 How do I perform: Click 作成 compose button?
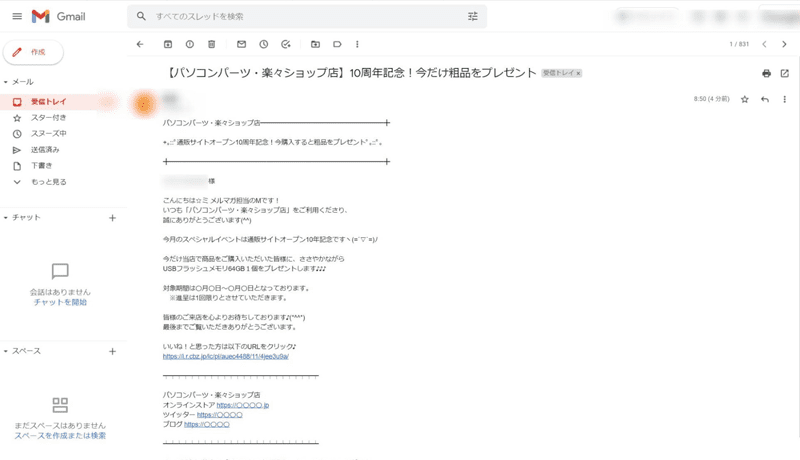[33, 52]
